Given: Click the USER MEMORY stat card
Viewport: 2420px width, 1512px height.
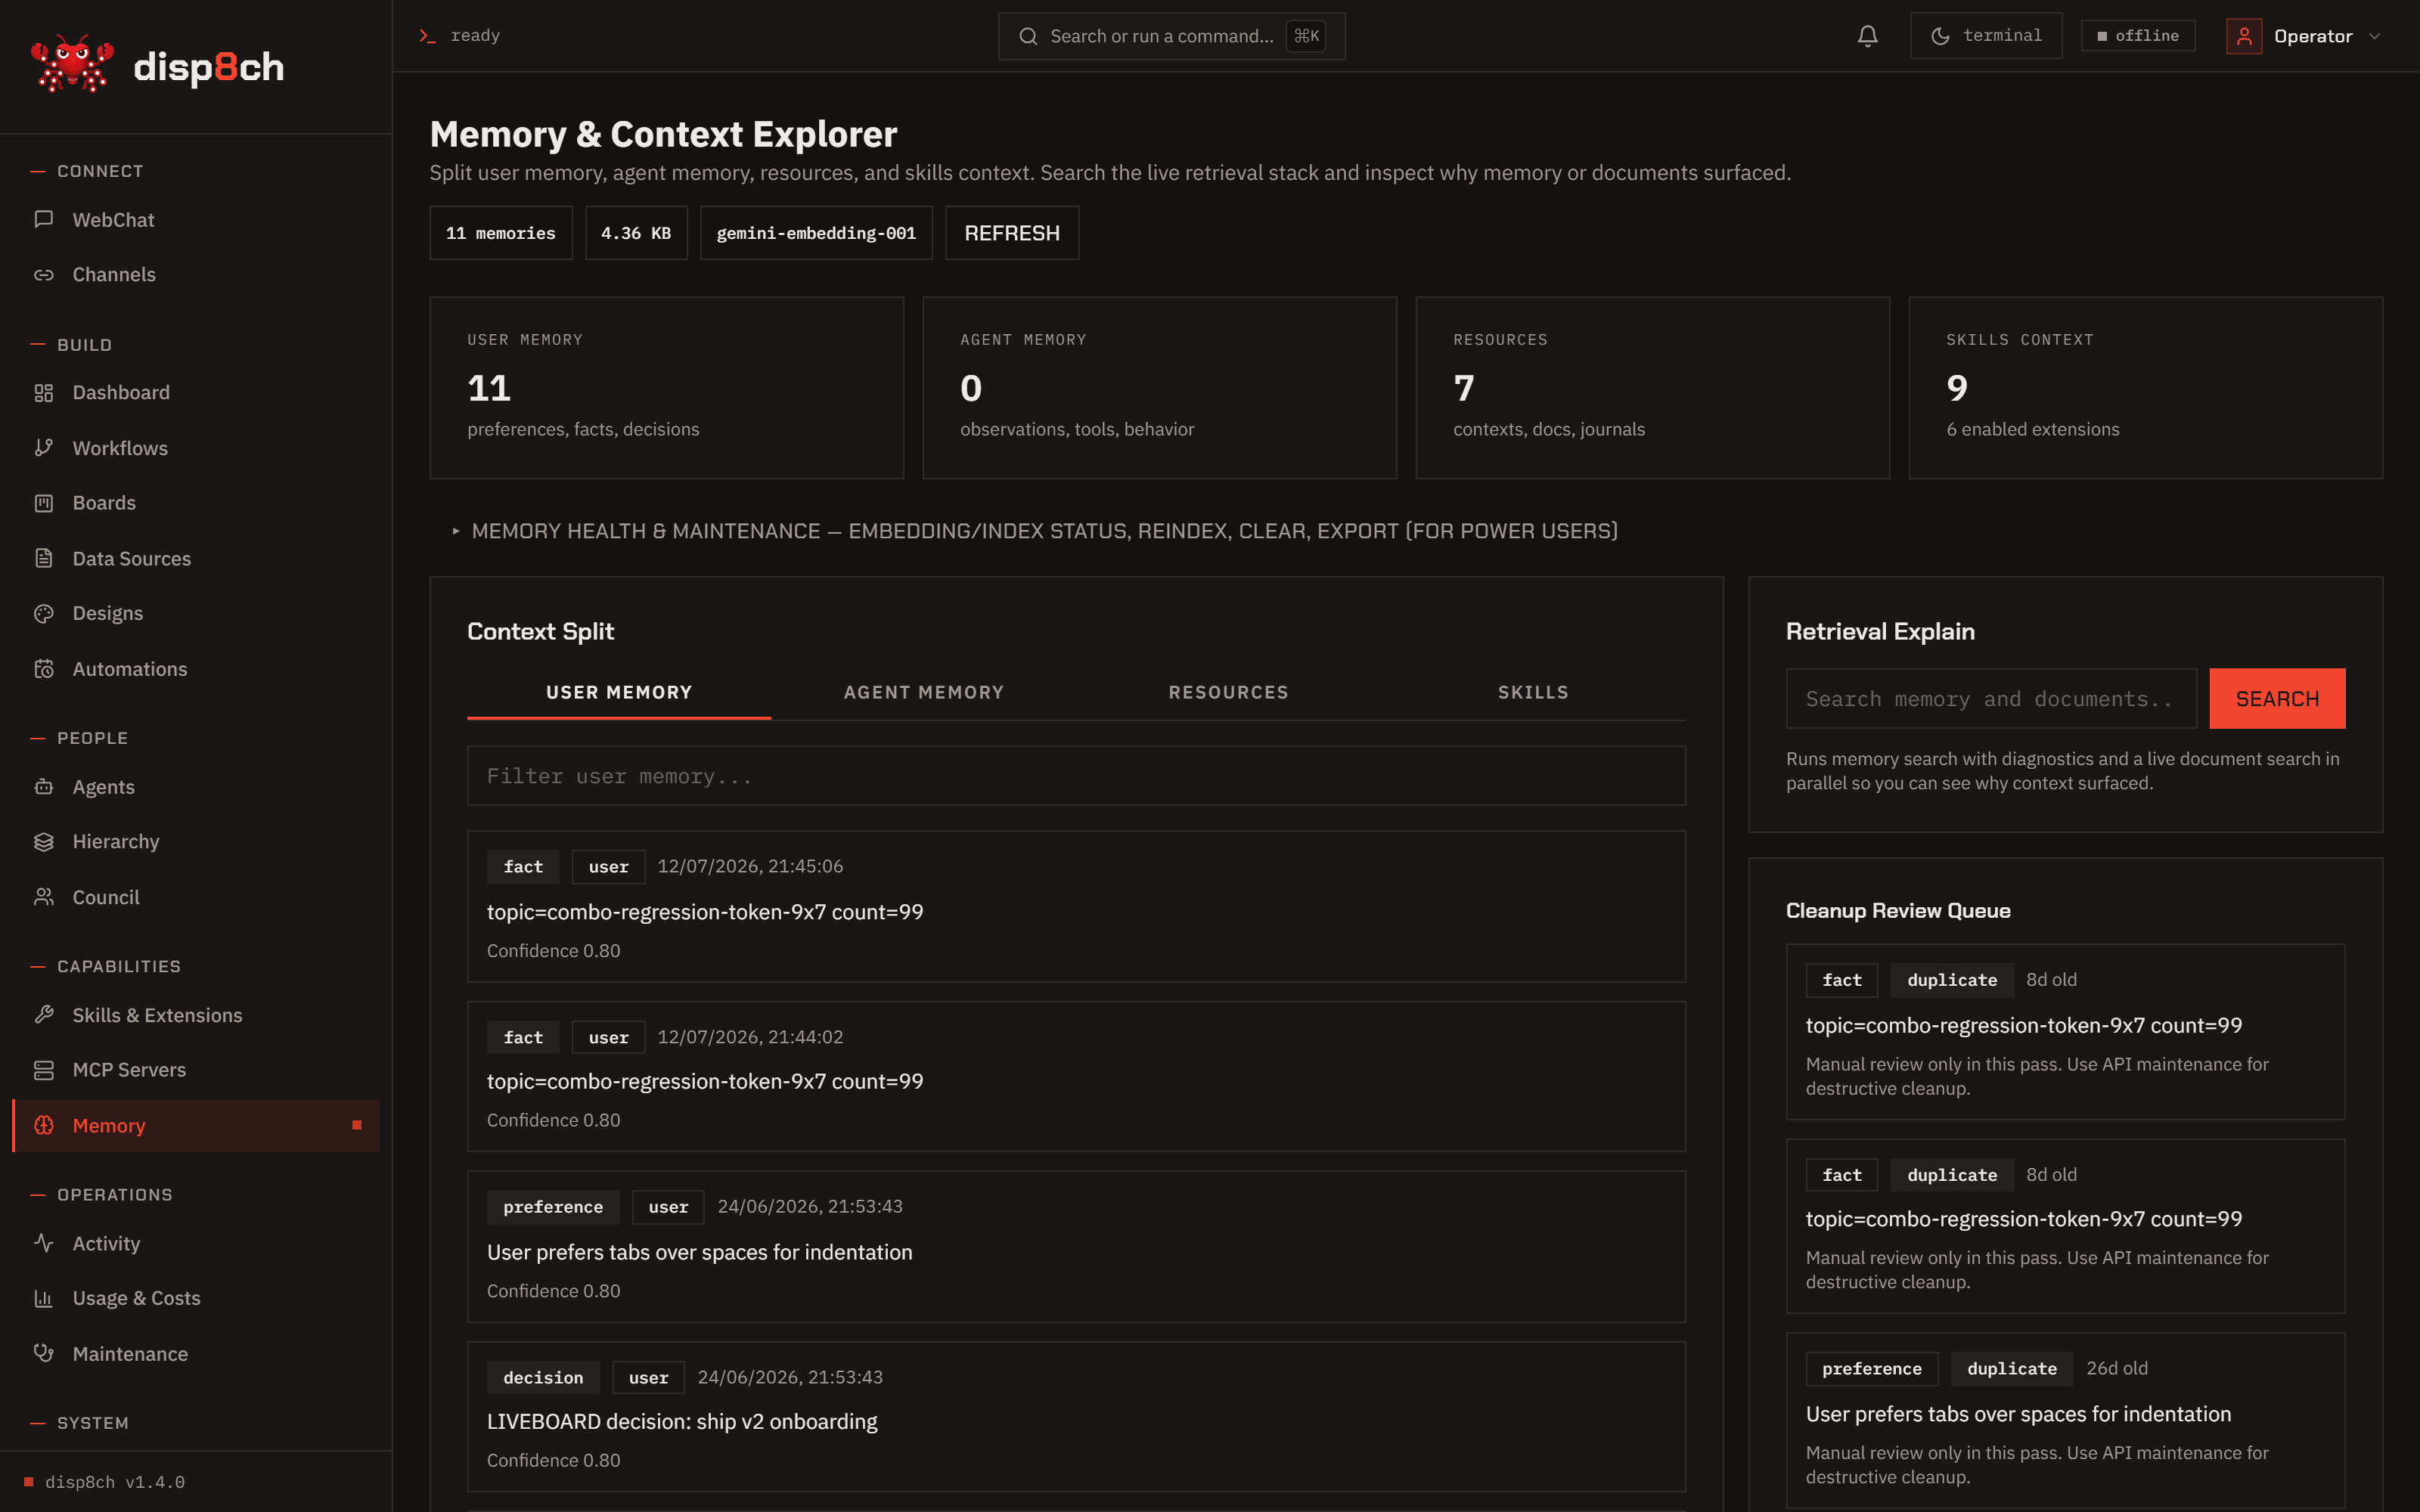Looking at the screenshot, I should tap(667, 387).
